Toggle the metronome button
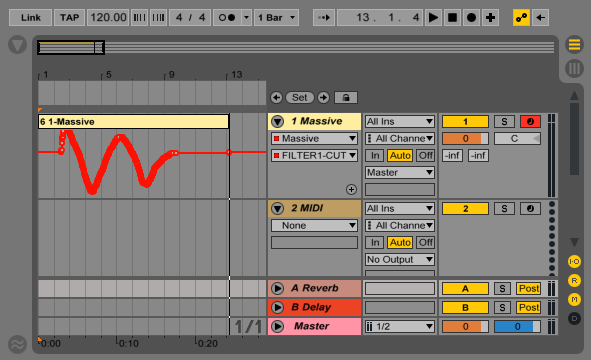The image size is (591, 360). pyautogui.click(x=227, y=18)
